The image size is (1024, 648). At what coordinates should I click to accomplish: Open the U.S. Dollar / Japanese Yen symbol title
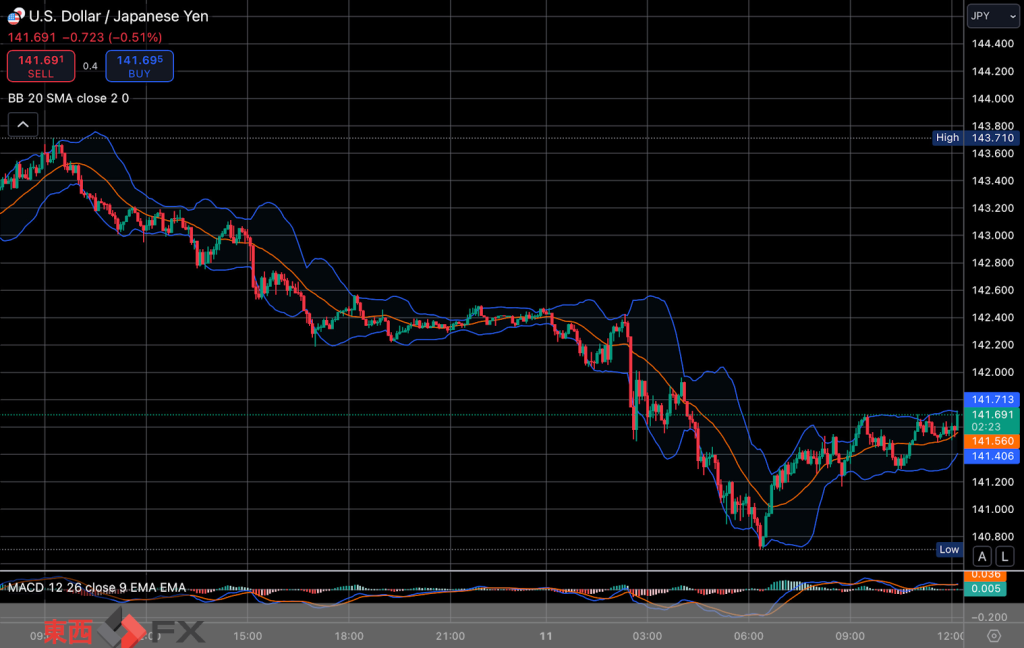[118, 16]
